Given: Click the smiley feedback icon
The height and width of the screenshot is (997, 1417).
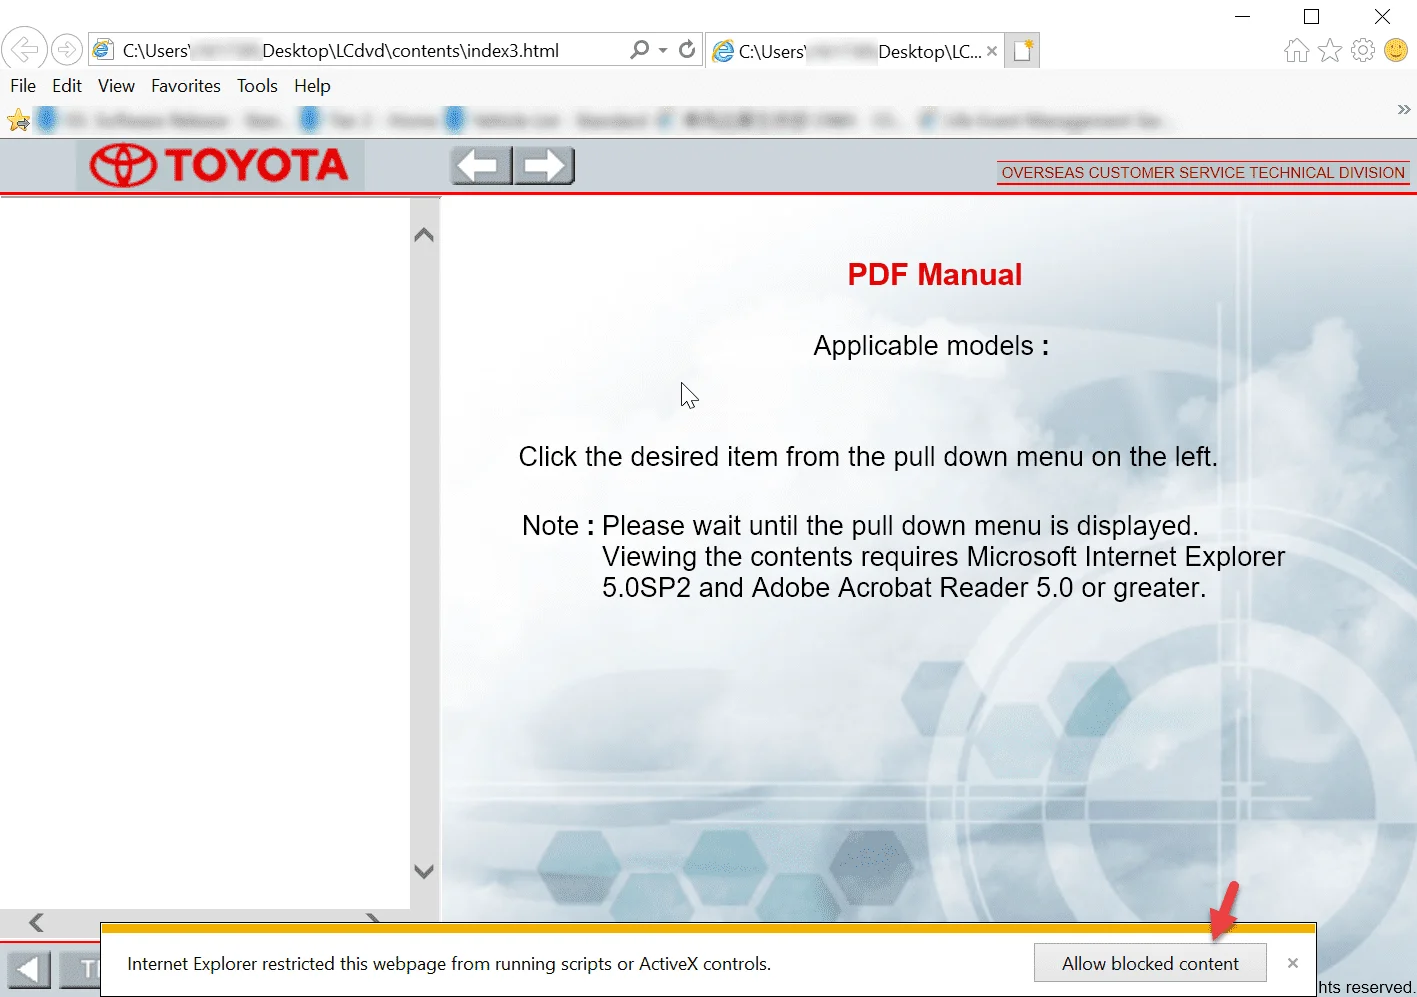Looking at the screenshot, I should click(1397, 50).
